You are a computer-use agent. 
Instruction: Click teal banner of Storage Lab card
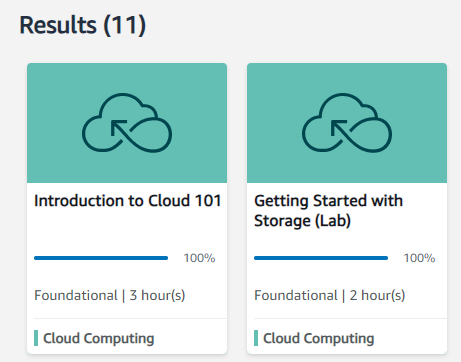347,123
